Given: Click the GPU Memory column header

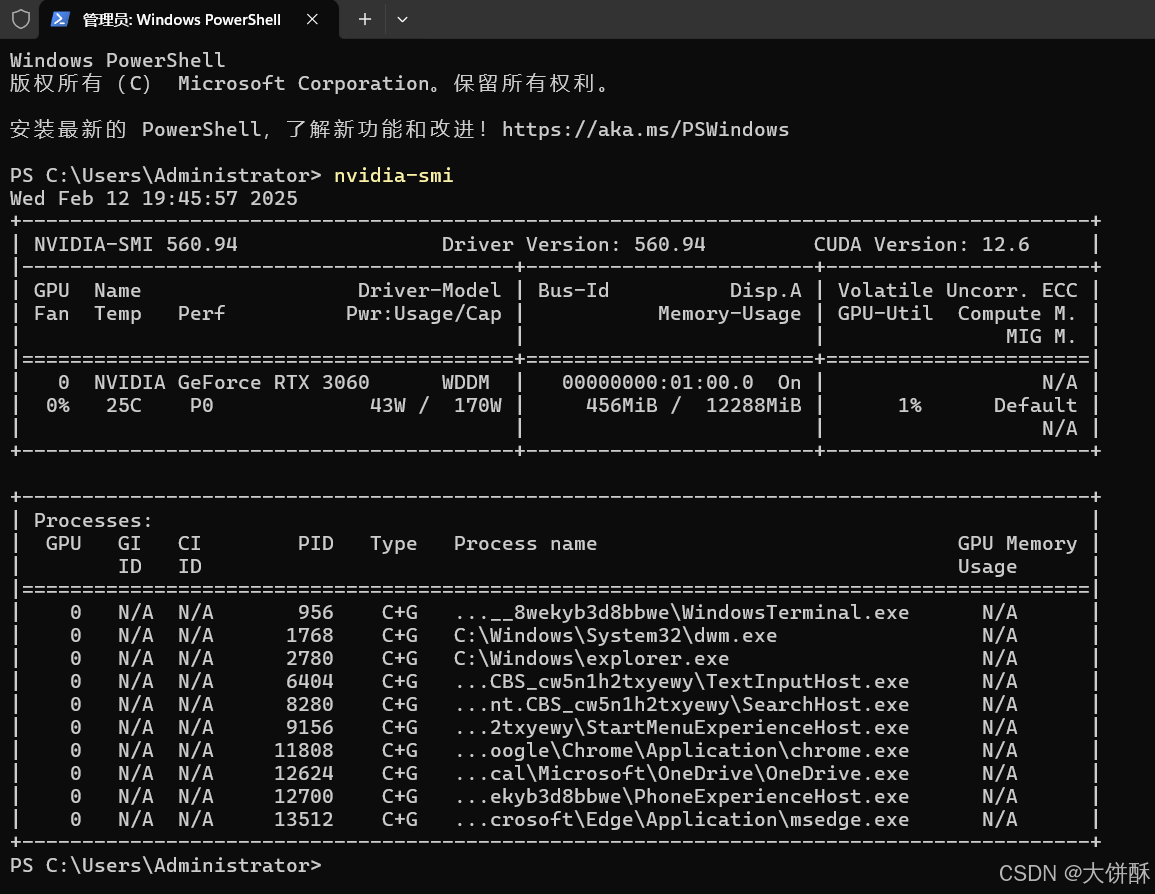Looking at the screenshot, I should click(x=1017, y=543).
